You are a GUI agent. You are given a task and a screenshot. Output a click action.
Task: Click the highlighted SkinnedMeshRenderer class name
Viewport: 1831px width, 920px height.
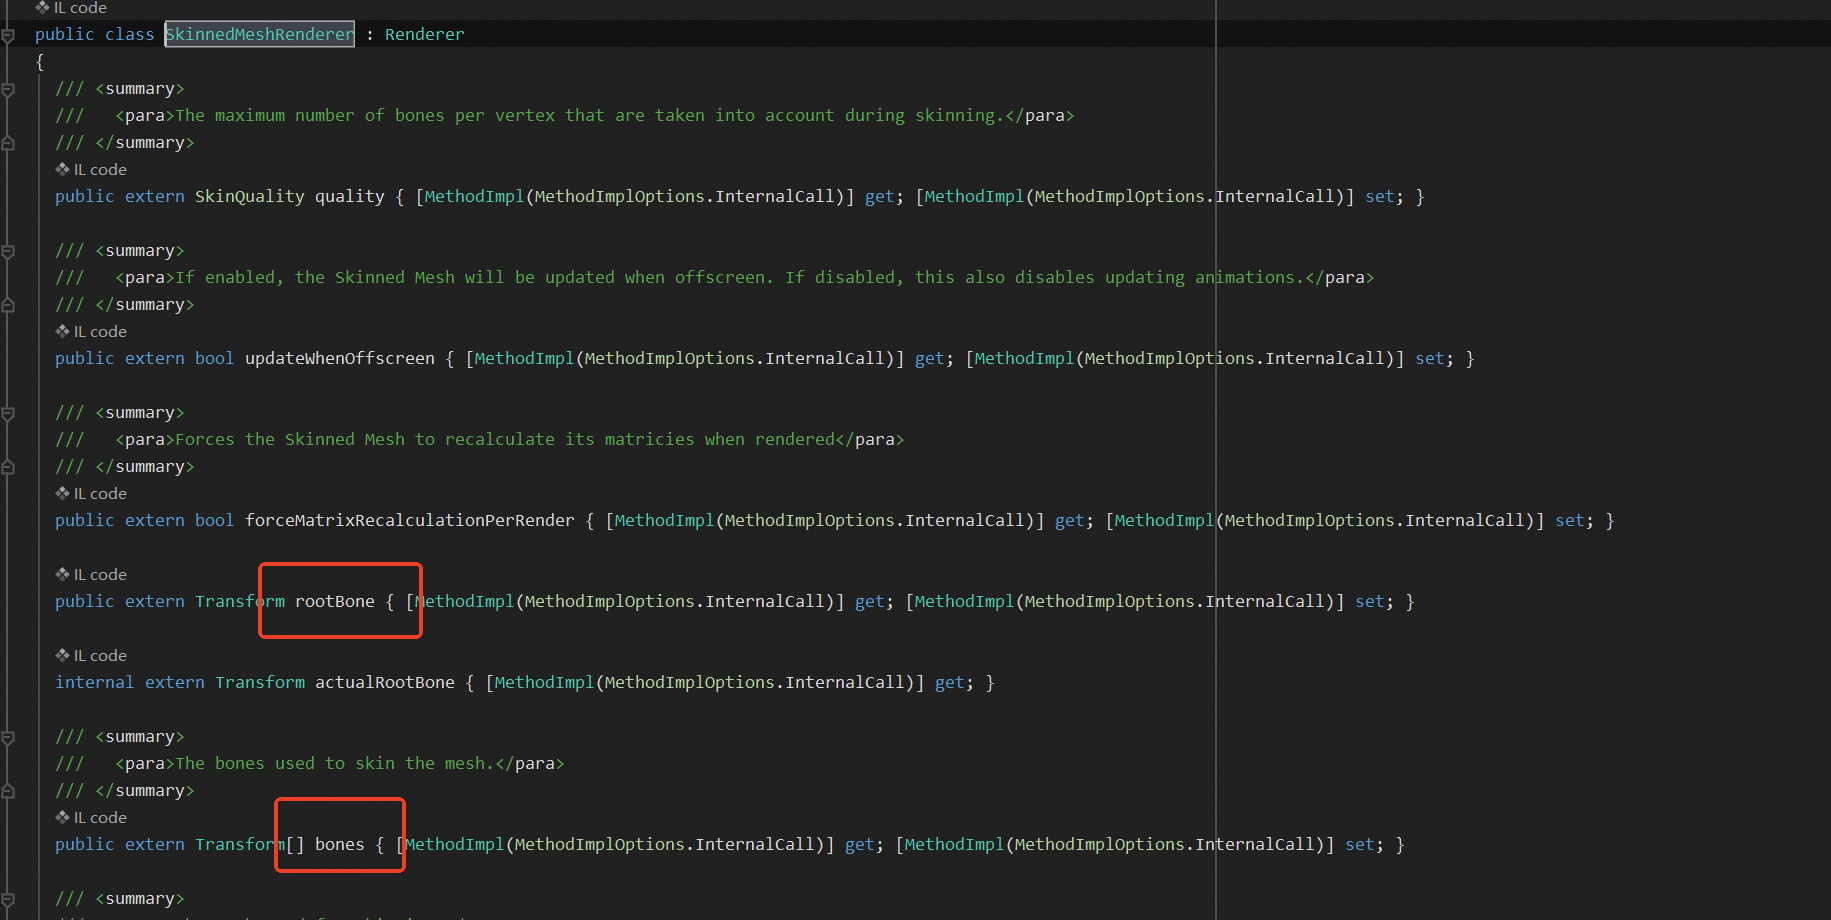tap(259, 33)
